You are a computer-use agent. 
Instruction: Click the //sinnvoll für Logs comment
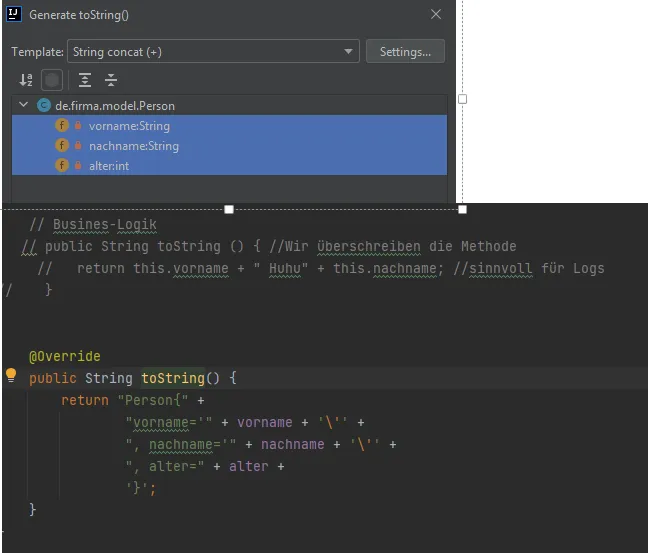click(529, 268)
